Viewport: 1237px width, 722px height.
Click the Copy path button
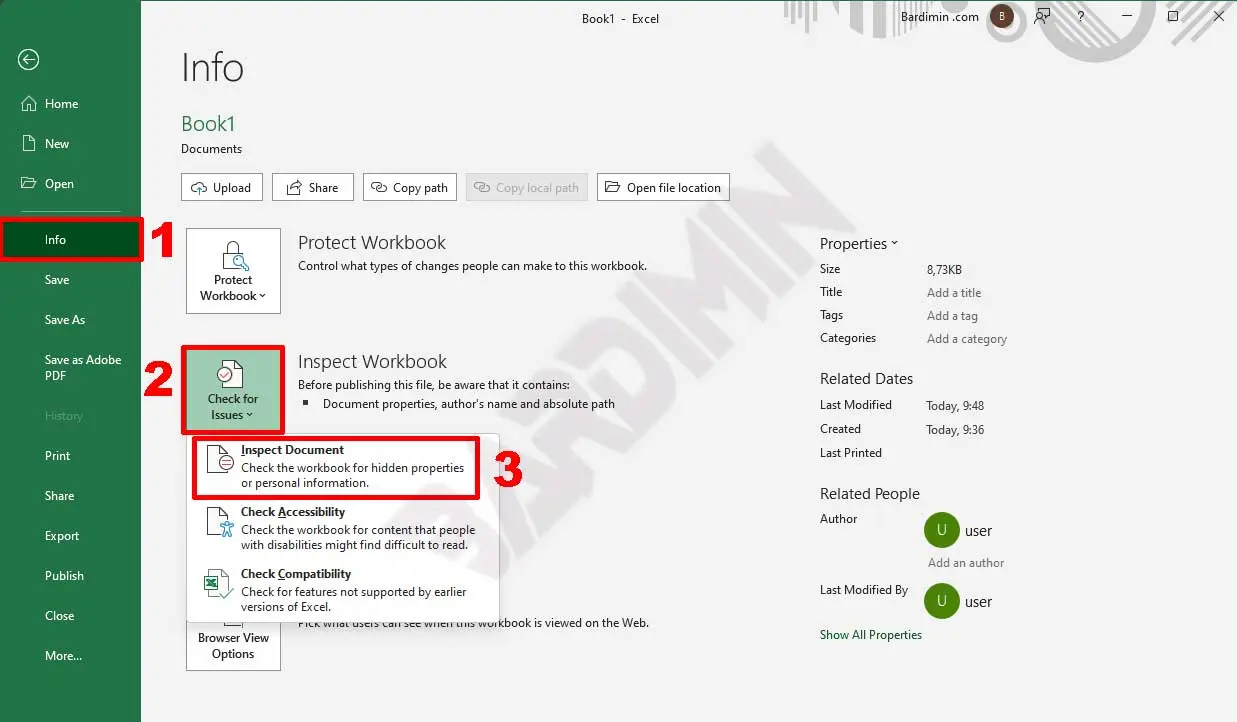pos(410,187)
